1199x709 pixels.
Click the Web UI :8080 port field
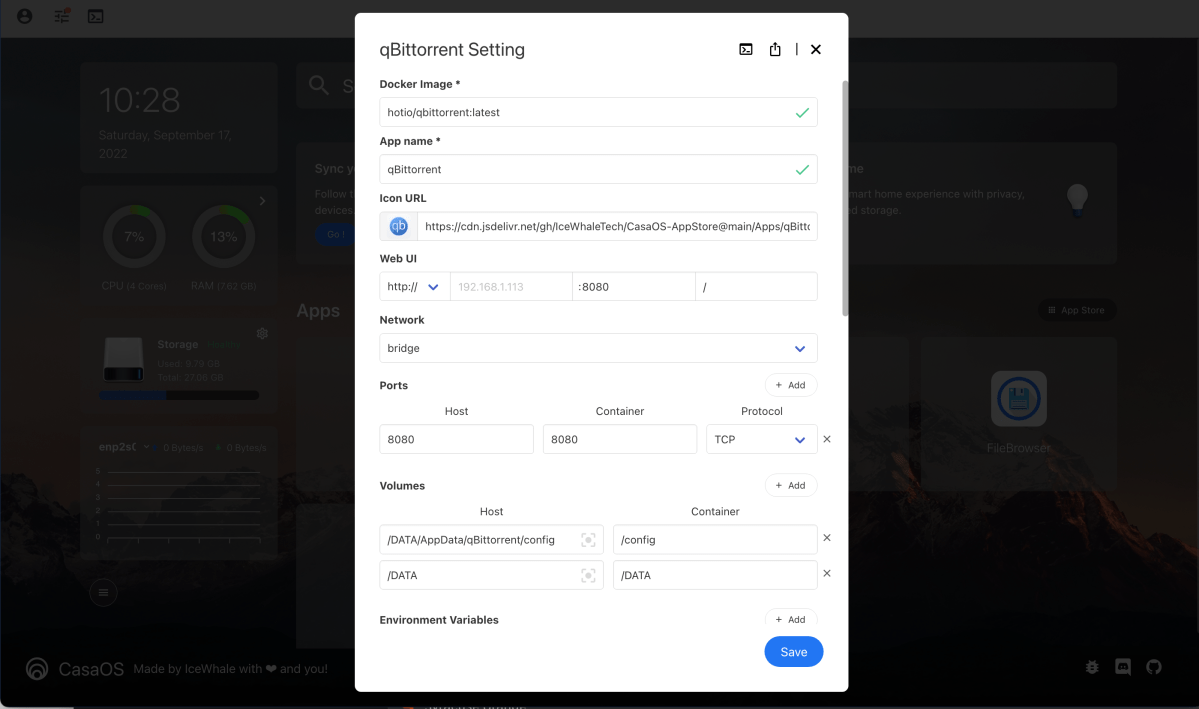coord(633,287)
